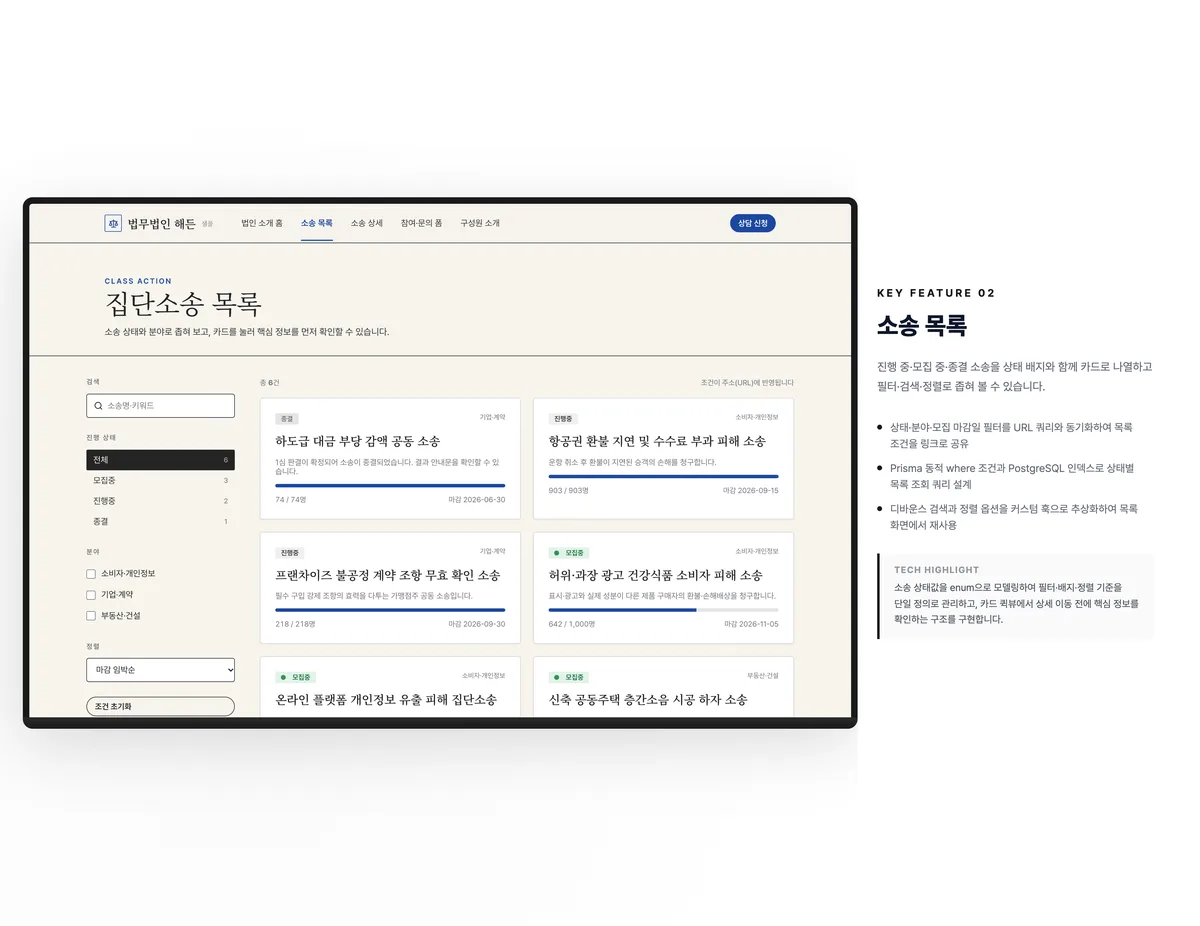Click the 집단소송 목록 page heading
1200x926 pixels.
183,304
